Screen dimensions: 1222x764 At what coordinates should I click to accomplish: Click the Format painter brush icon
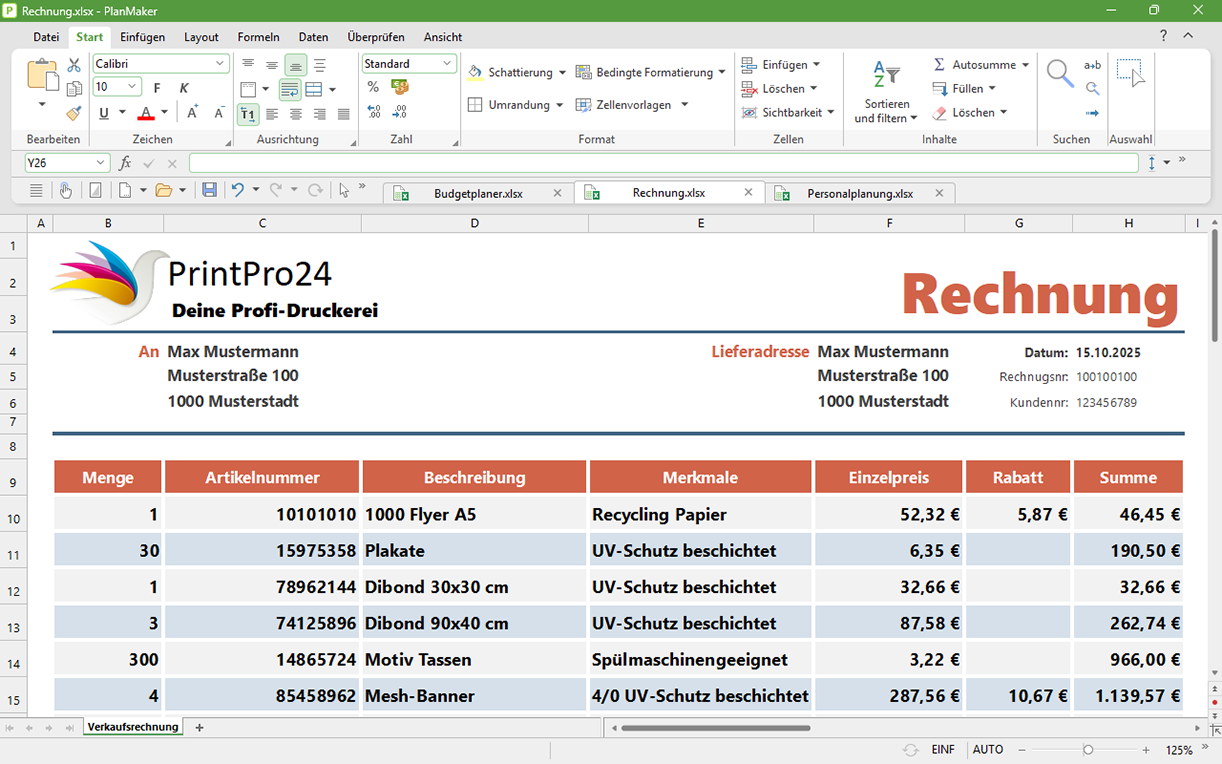(74, 113)
